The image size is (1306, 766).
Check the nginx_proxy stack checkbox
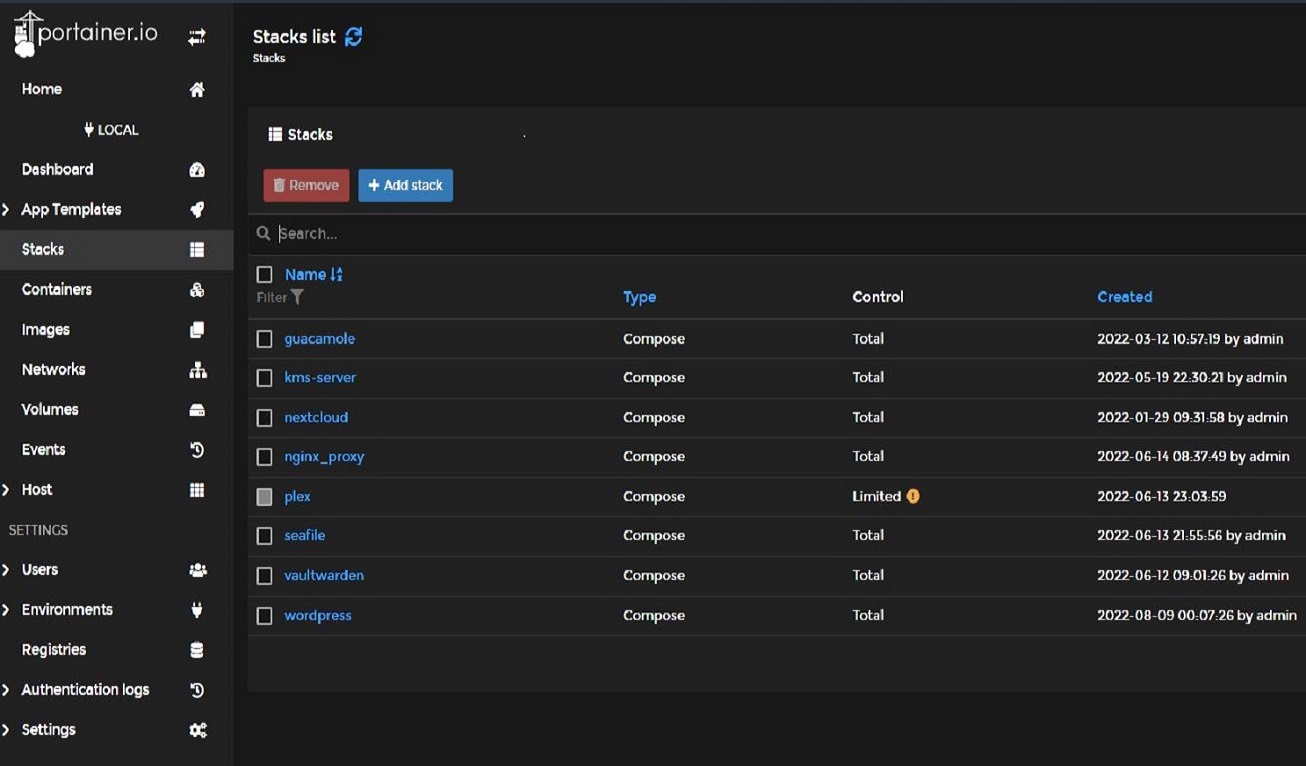point(264,457)
